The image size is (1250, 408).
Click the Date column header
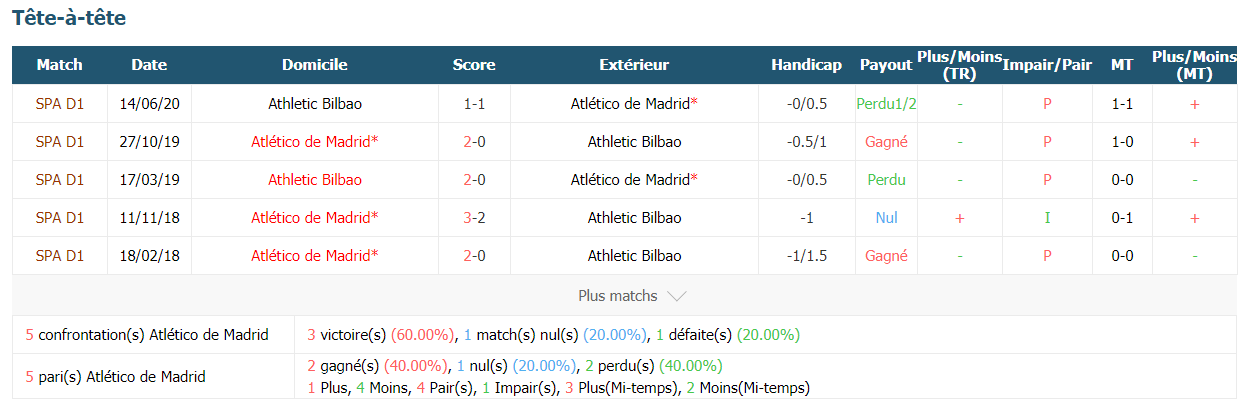149,65
